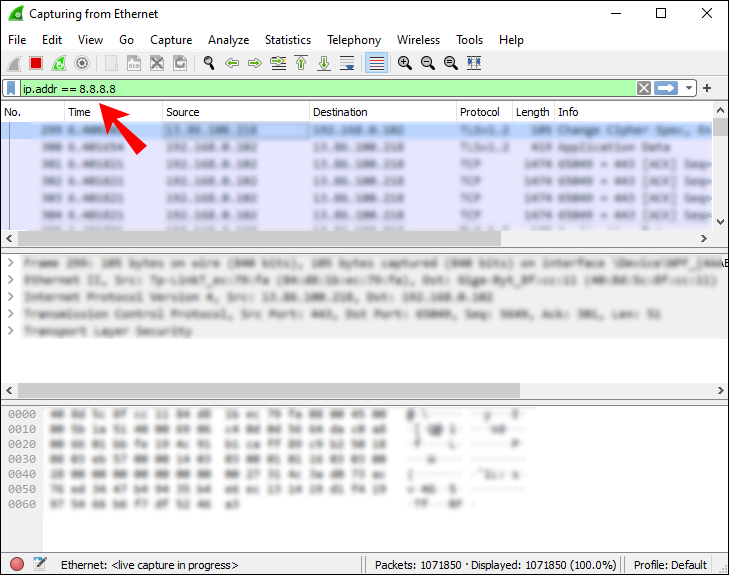Reload this capture file icon

pyautogui.click(x=180, y=63)
